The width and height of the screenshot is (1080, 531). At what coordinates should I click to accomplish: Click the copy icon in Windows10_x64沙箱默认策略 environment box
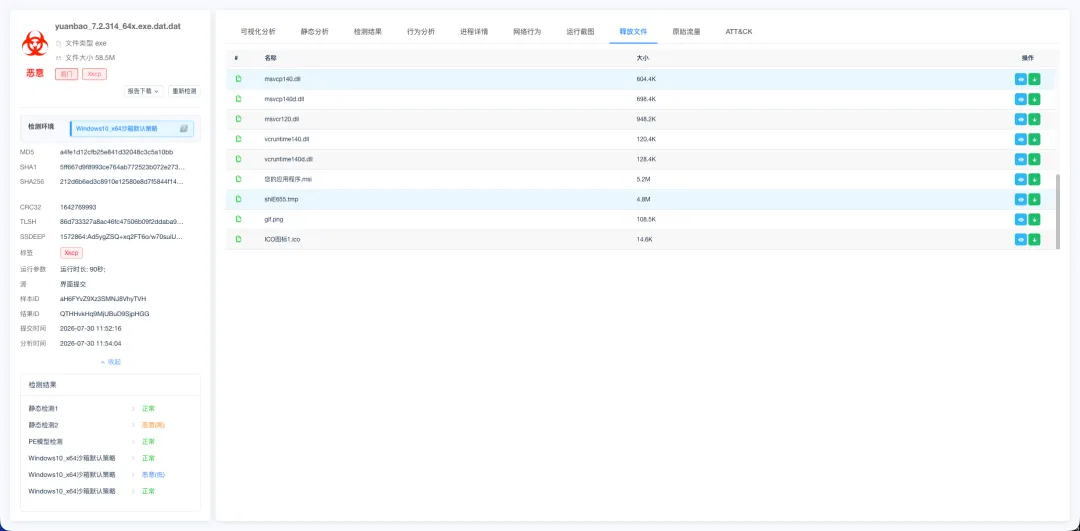coord(184,128)
